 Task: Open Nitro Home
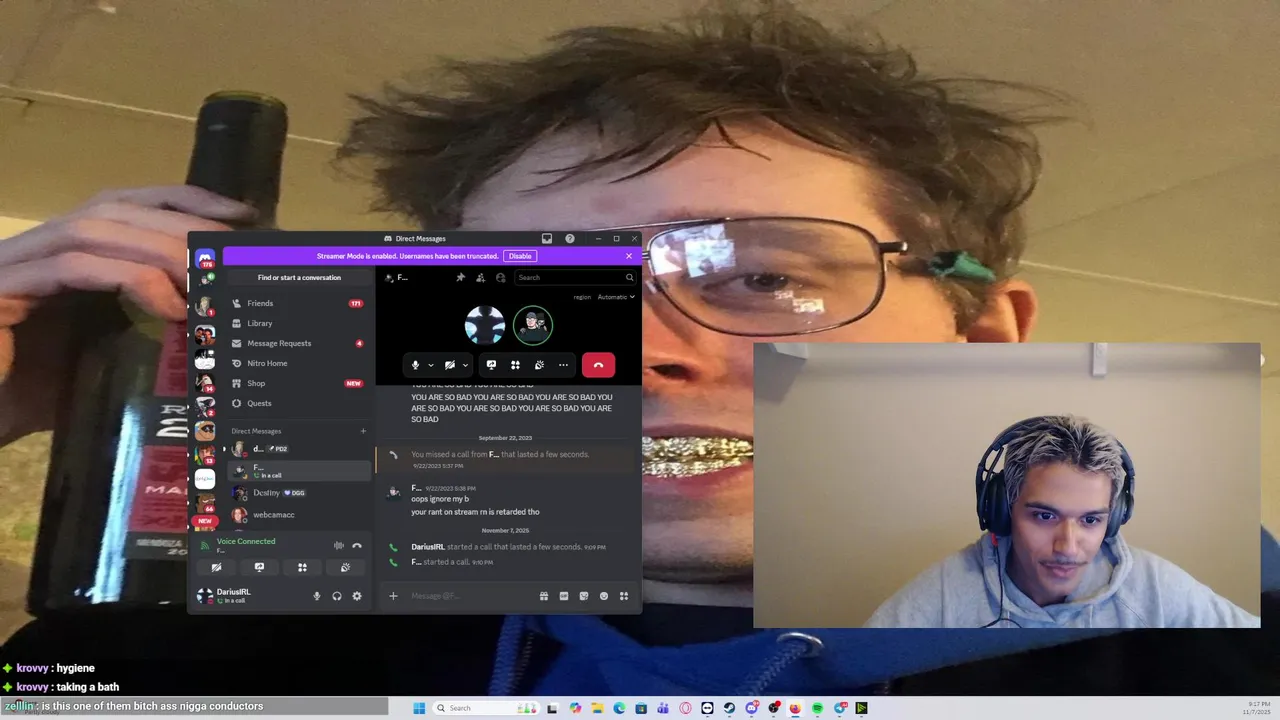[299, 363]
